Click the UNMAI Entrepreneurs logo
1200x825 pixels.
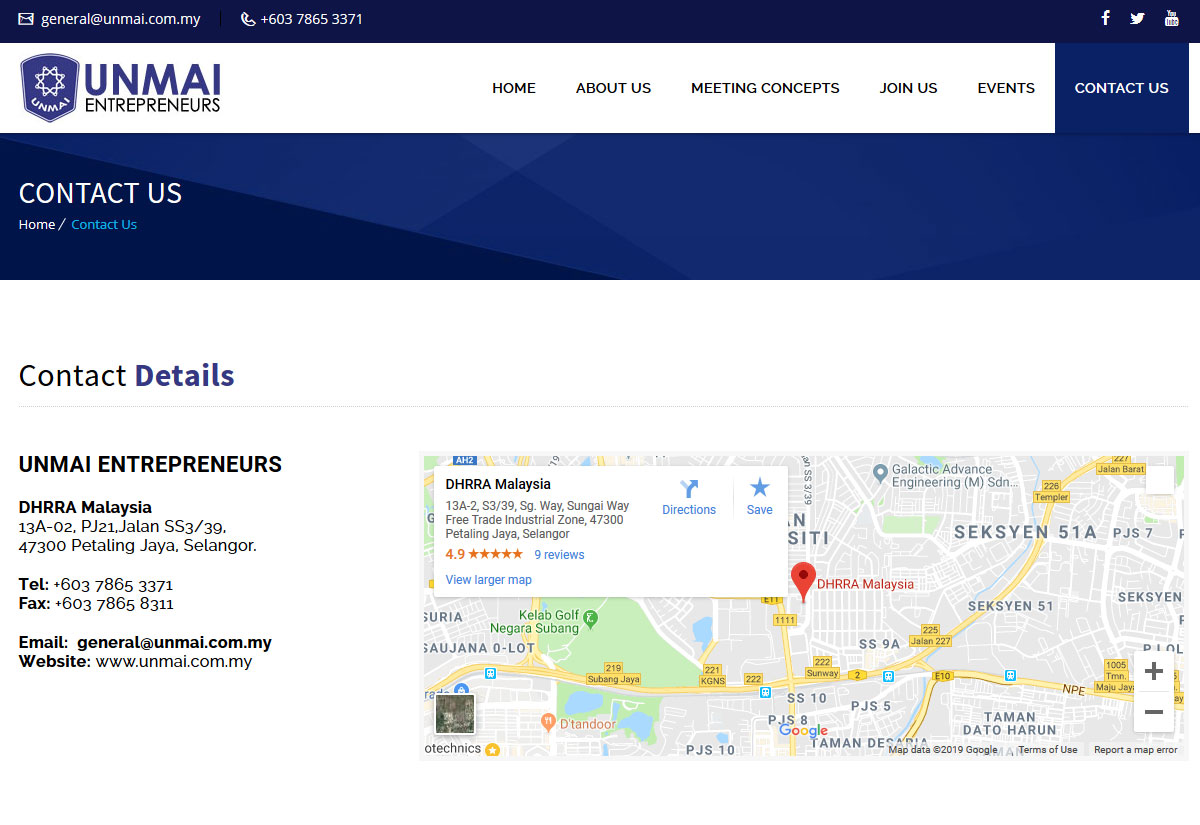(x=120, y=88)
